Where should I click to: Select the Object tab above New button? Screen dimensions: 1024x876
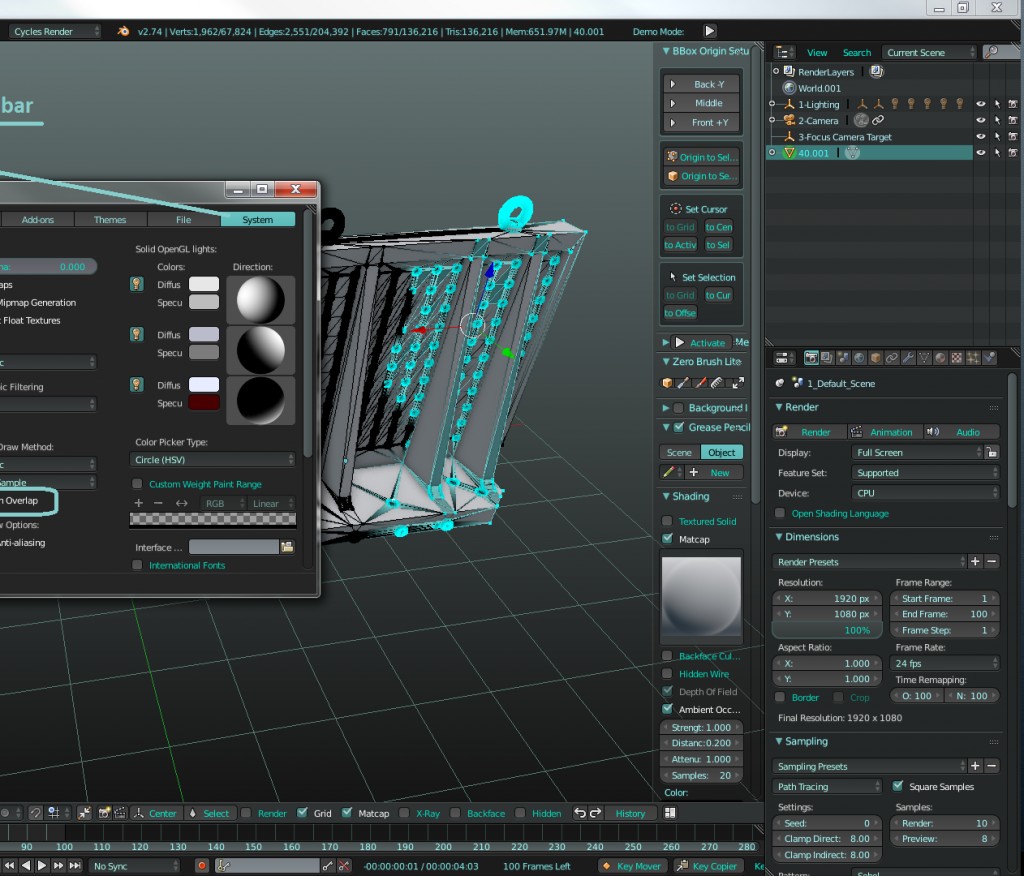[x=723, y=452]
